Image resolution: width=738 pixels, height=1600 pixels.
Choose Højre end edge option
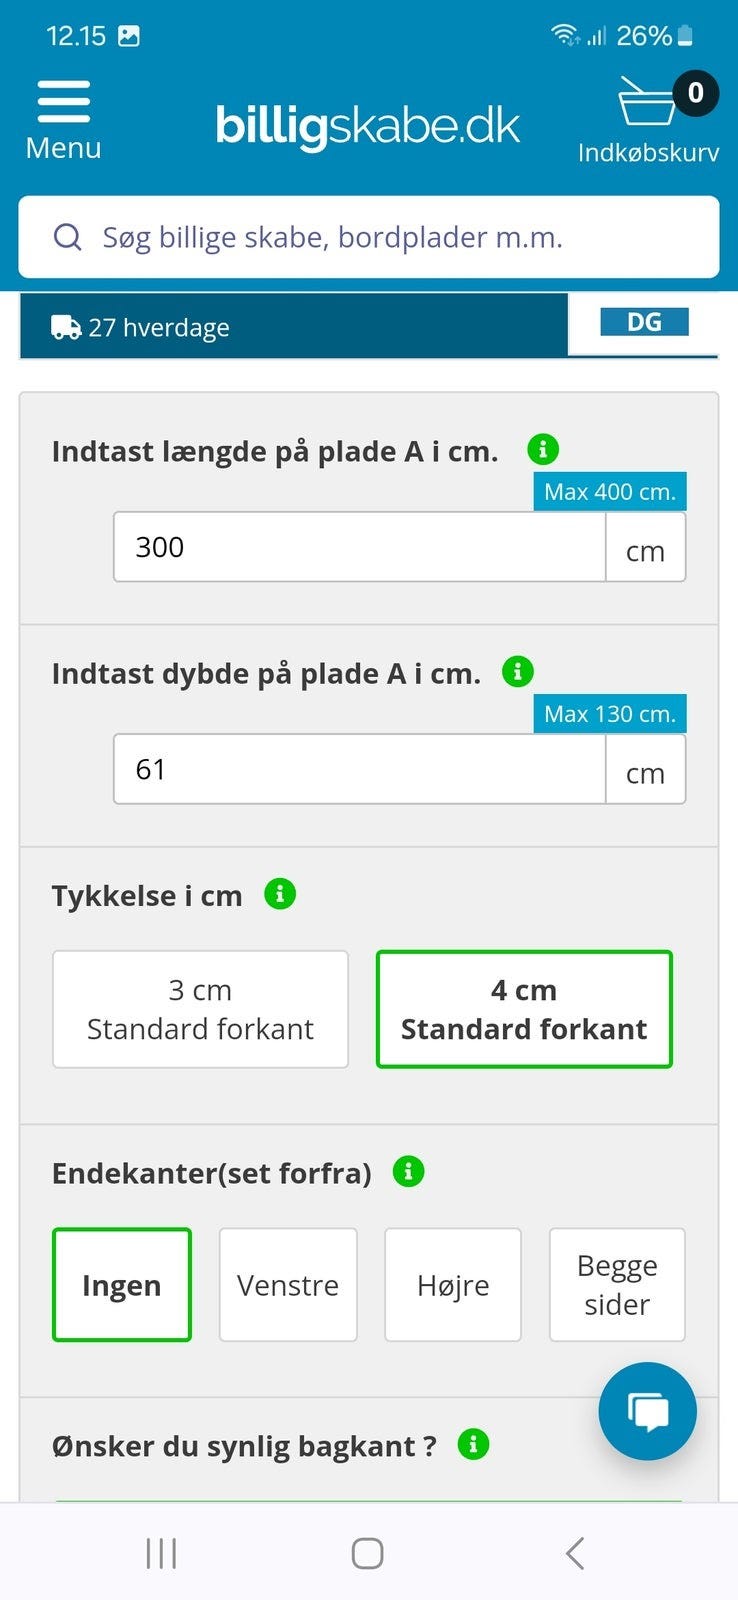[453, 1285]
